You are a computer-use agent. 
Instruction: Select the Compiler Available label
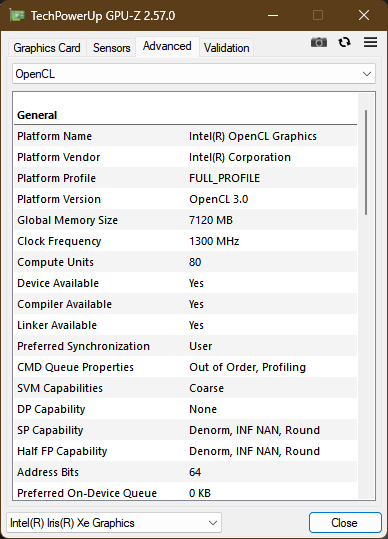64,304
